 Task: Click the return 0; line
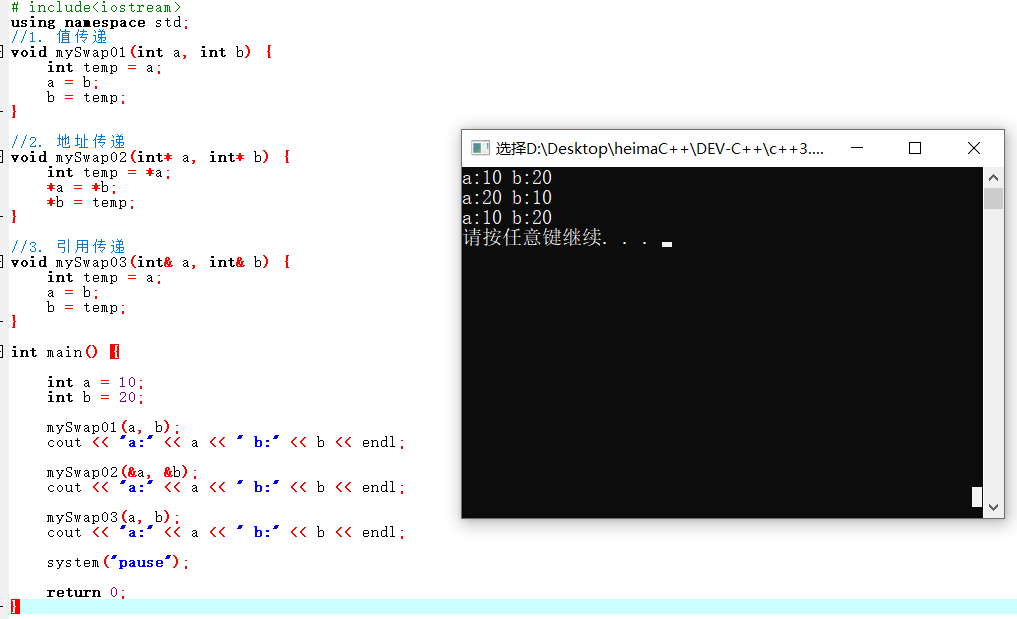[x=86, y=592]
